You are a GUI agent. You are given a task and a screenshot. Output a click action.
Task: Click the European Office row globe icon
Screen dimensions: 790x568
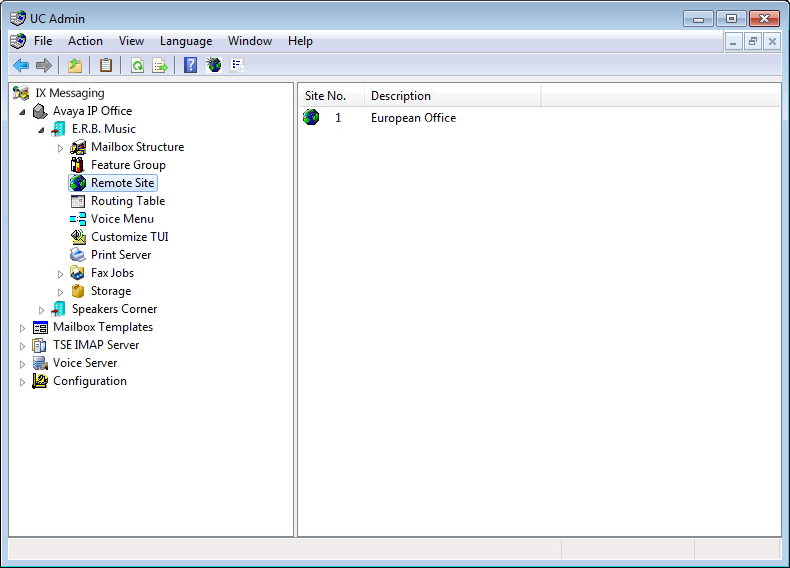click(311, 117)
